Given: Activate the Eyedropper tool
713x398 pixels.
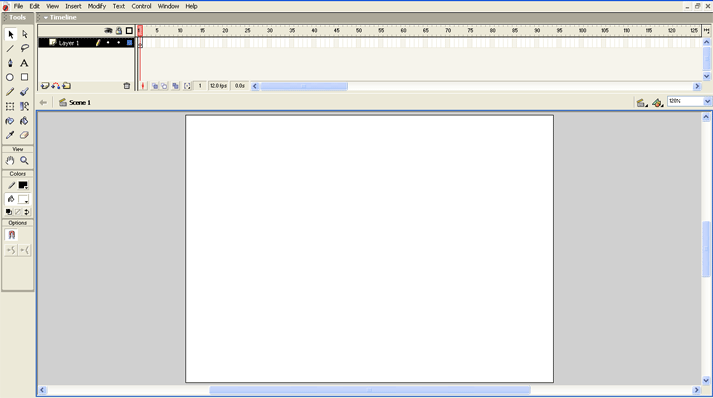Looking at the screenshot, I should tap(10, 135).
